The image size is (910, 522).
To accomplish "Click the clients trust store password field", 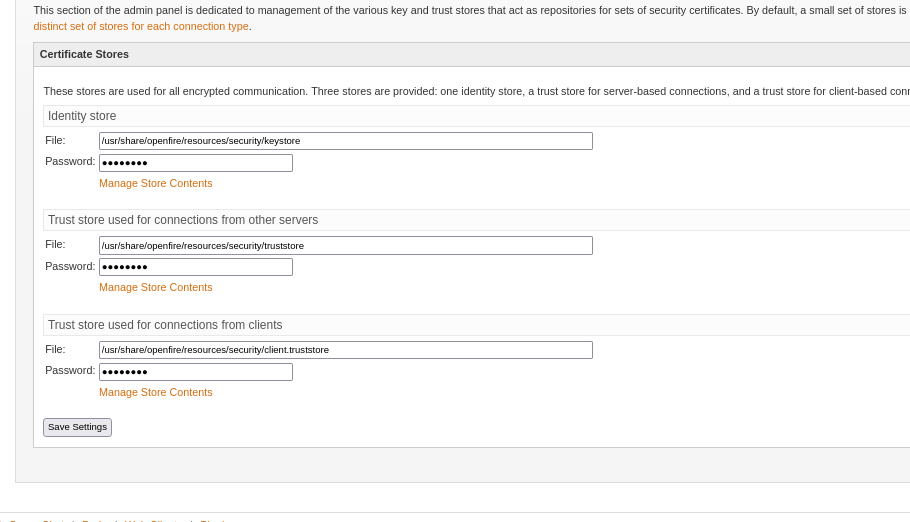I will 196,372.
